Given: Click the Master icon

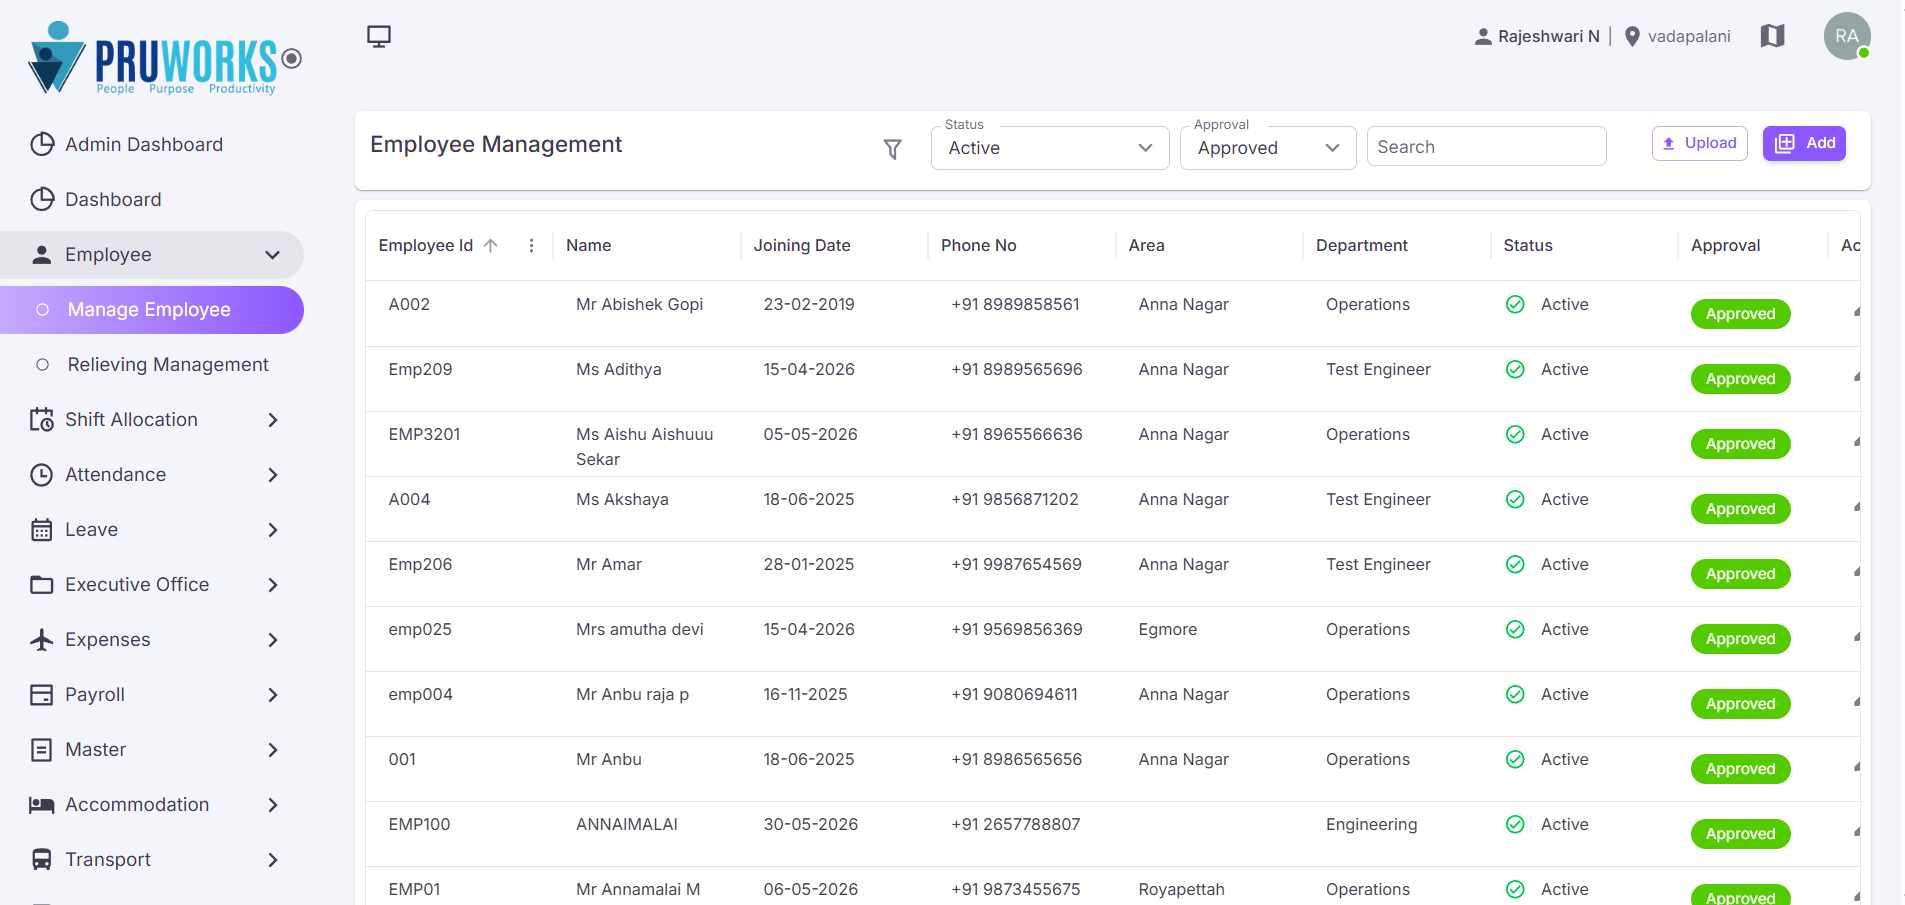Looking at the screenshot, I should point(42,749).
